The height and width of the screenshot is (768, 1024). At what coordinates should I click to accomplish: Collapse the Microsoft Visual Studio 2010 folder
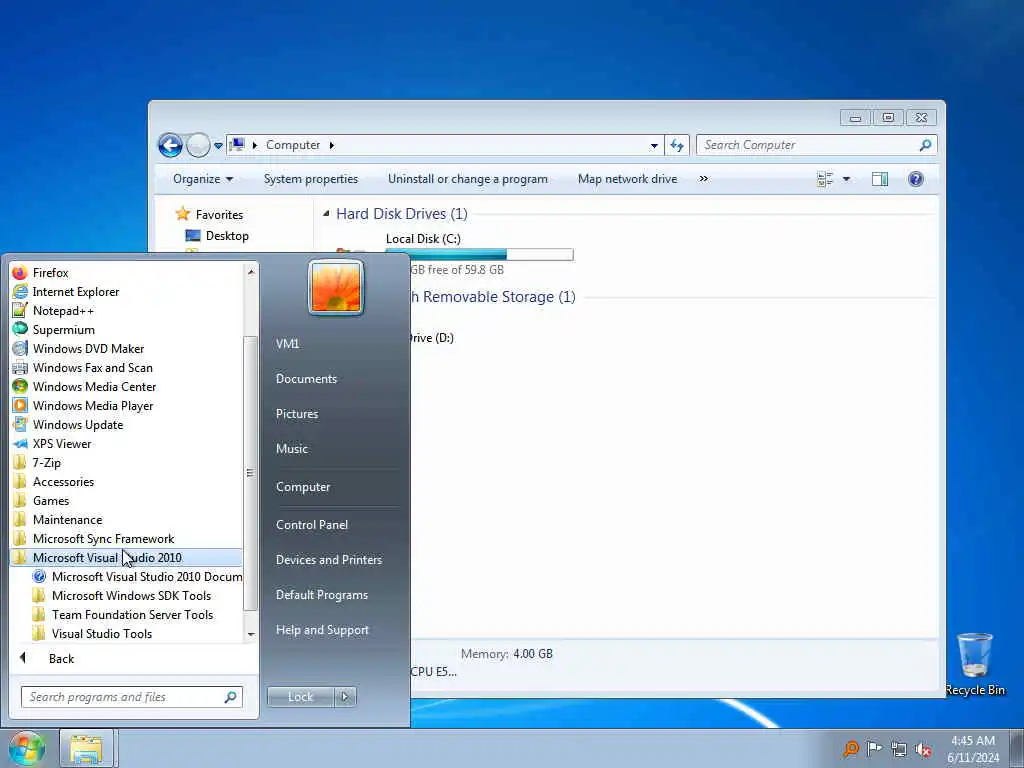[126, 558]
